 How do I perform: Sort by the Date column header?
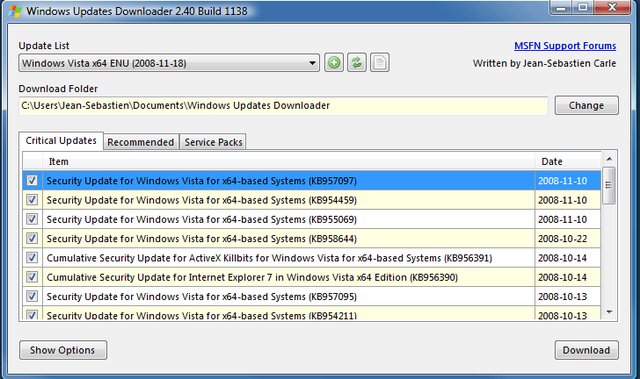568,162
